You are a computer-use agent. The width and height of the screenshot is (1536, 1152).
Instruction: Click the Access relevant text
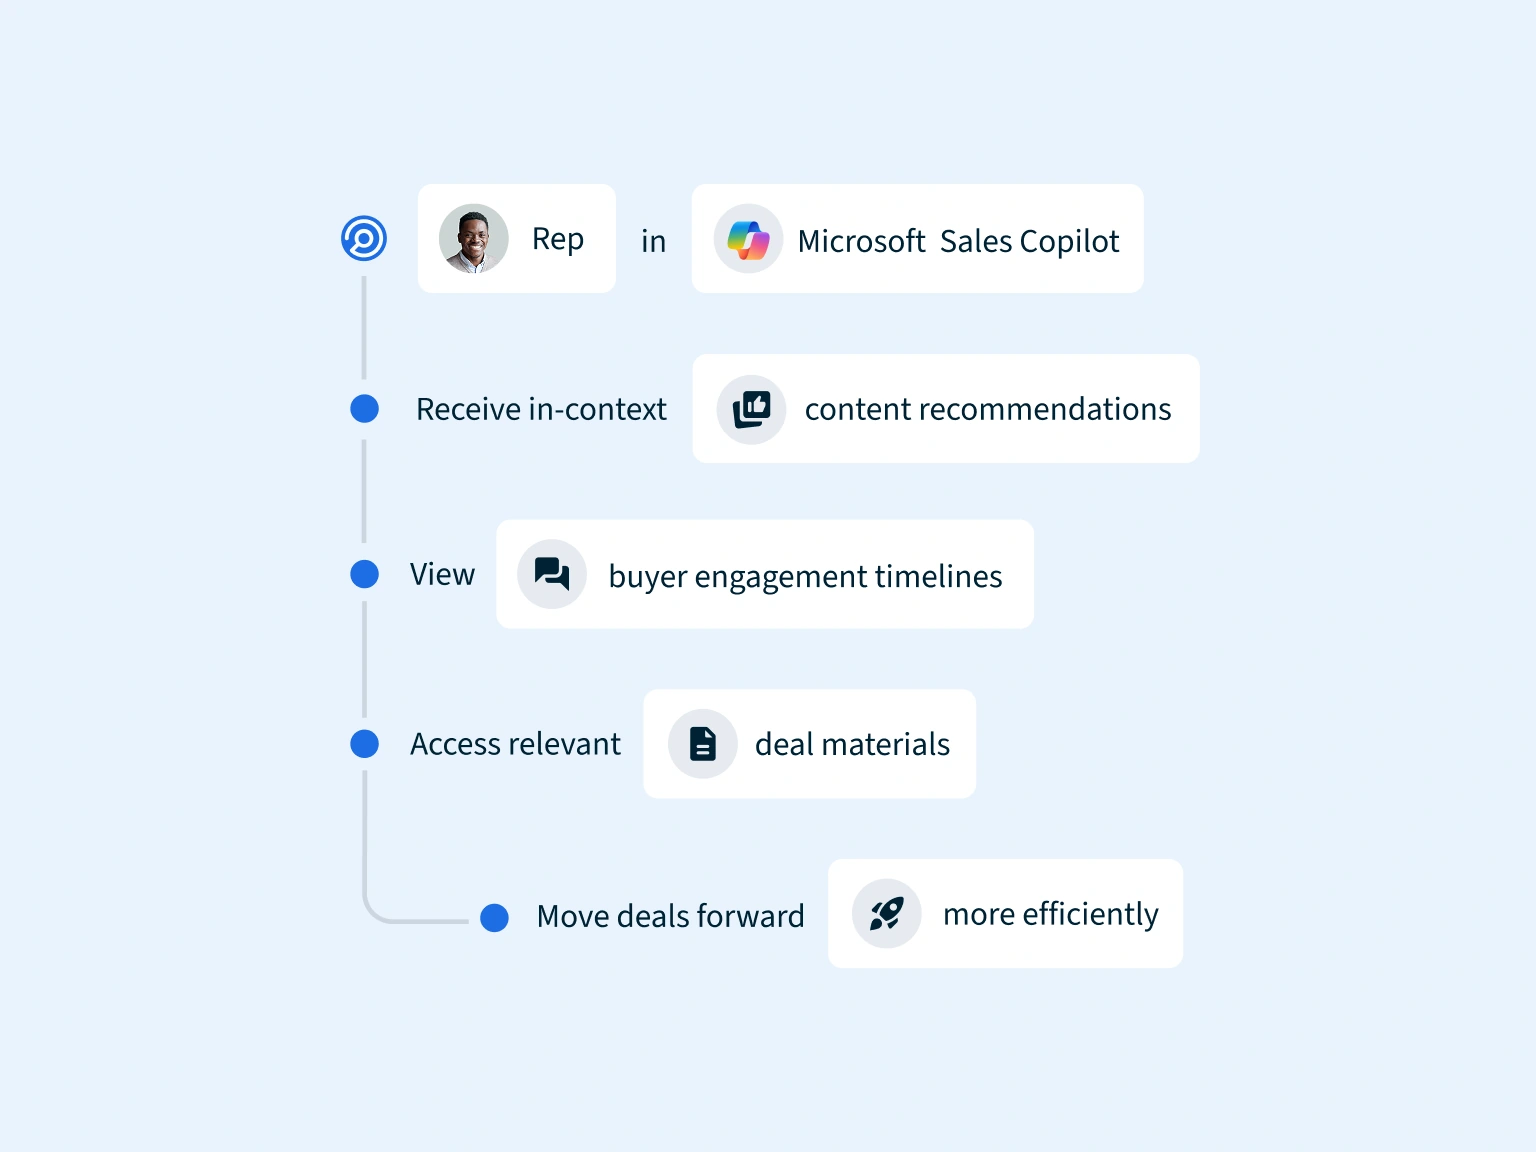click(515, 744)
